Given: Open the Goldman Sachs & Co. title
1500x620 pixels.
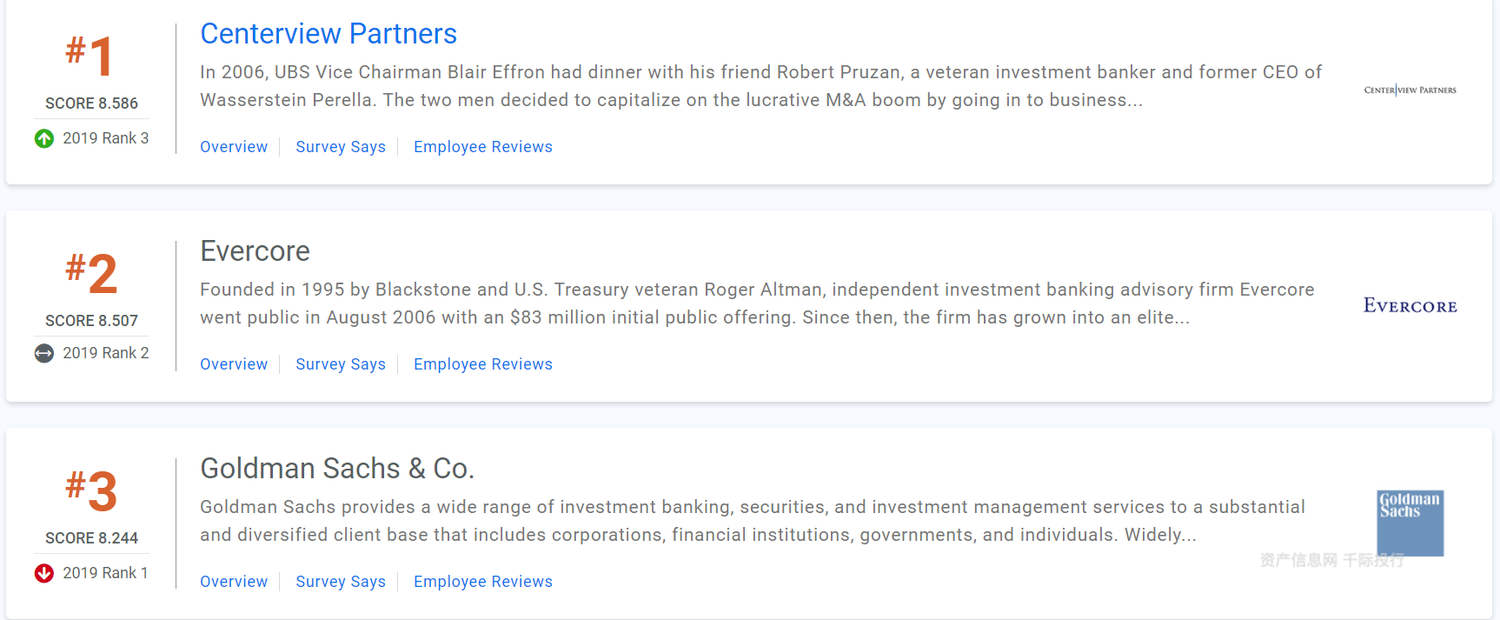Looking at the screenshot, I should point(337,468).
